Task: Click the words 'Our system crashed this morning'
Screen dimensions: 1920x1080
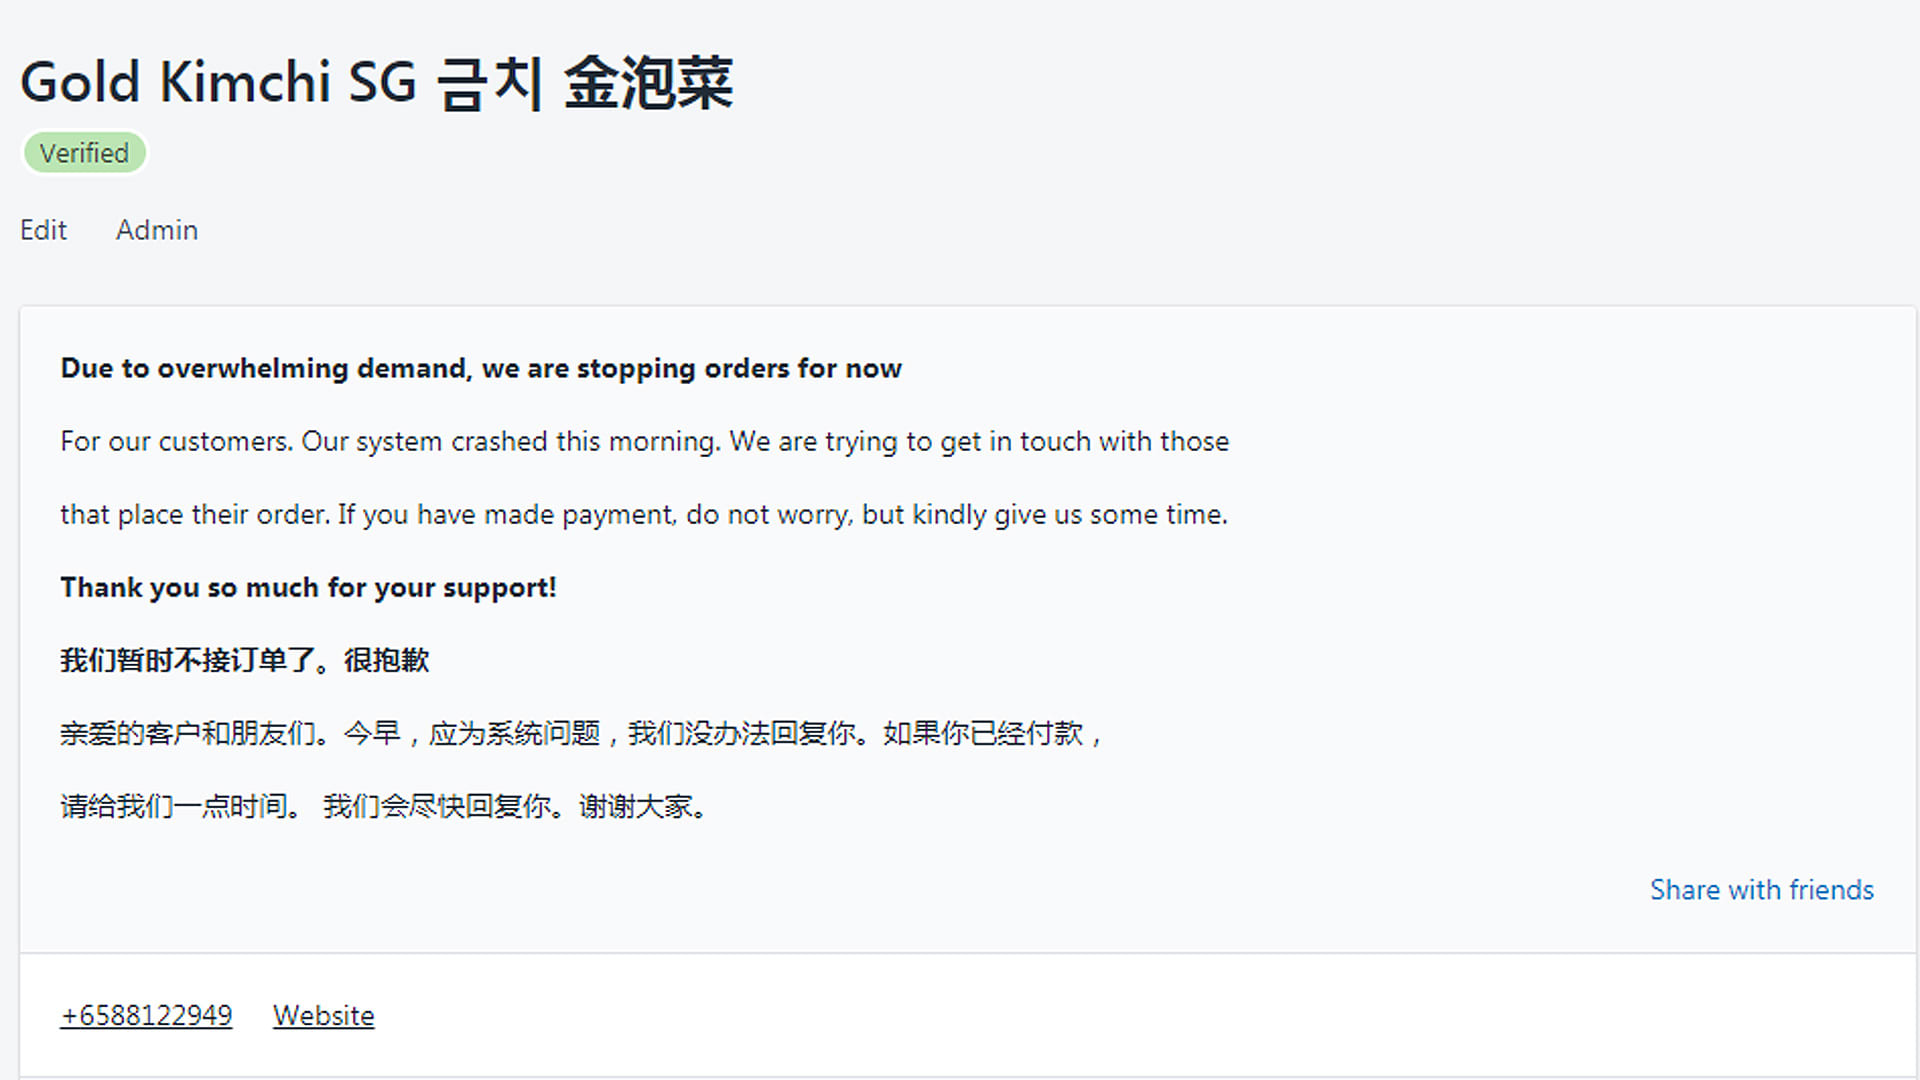Action: (510, 441)
